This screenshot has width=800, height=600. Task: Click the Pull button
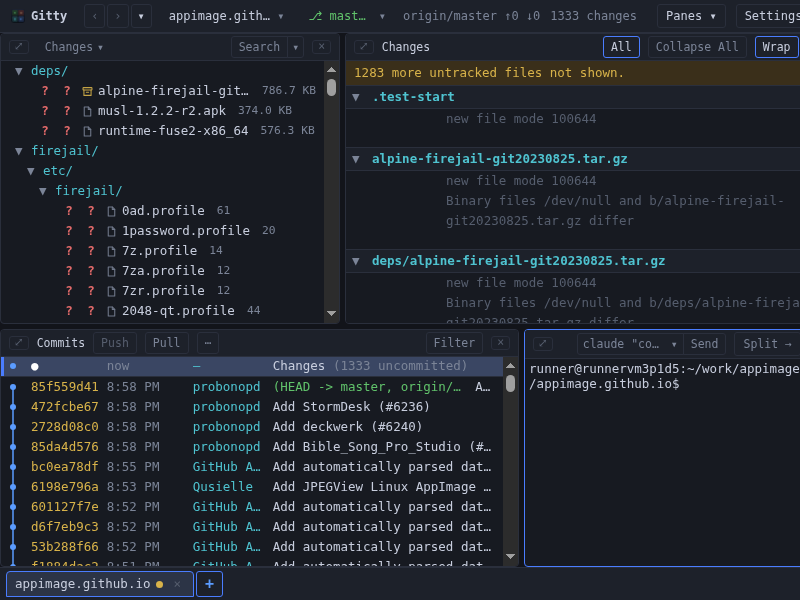click(x=166, y=343)
